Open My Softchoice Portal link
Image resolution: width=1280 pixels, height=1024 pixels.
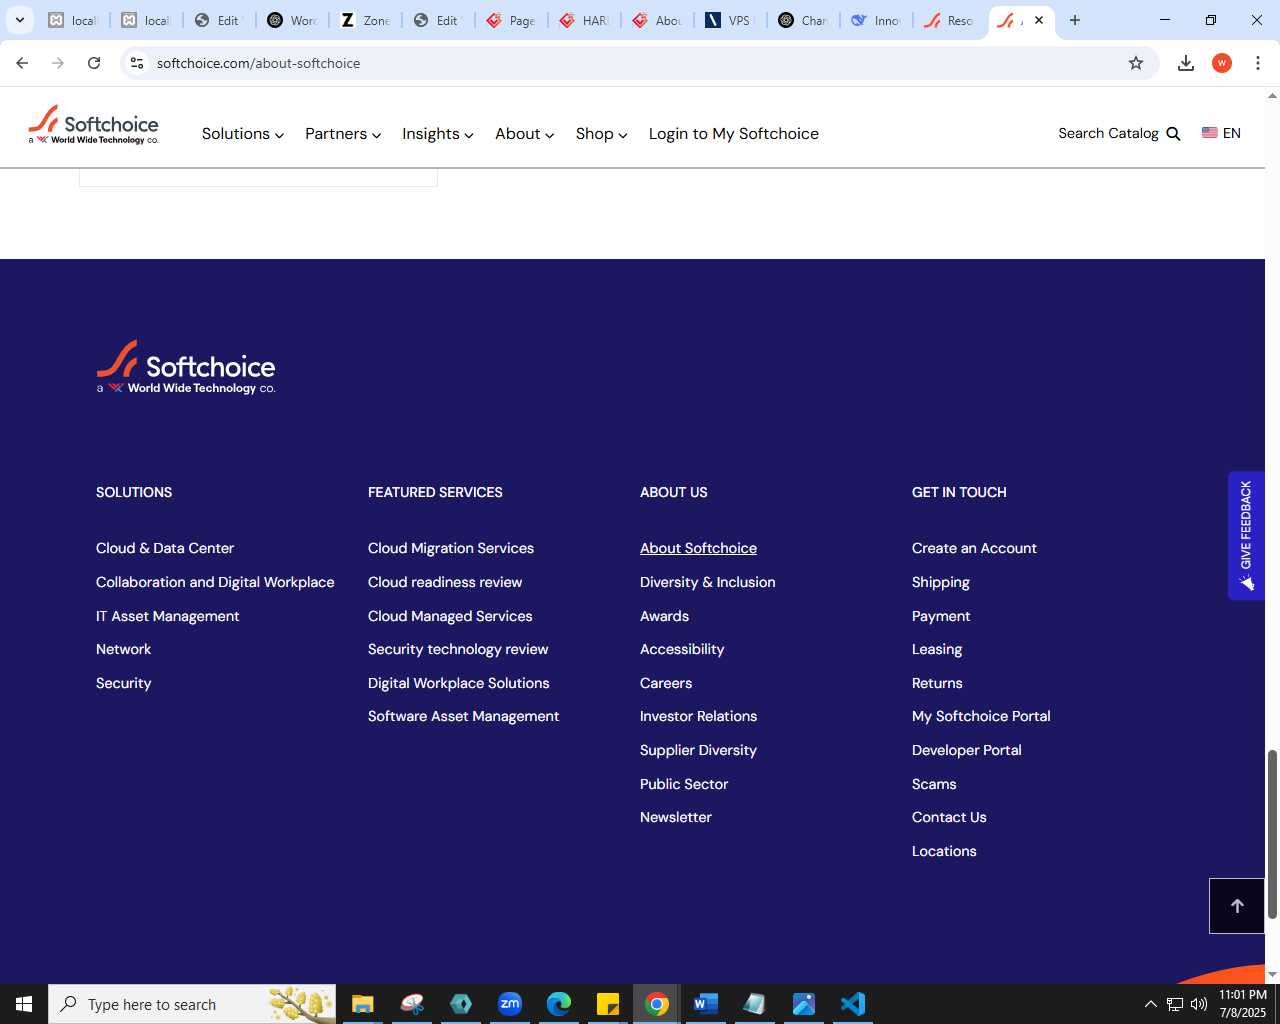tap(981, 716)
